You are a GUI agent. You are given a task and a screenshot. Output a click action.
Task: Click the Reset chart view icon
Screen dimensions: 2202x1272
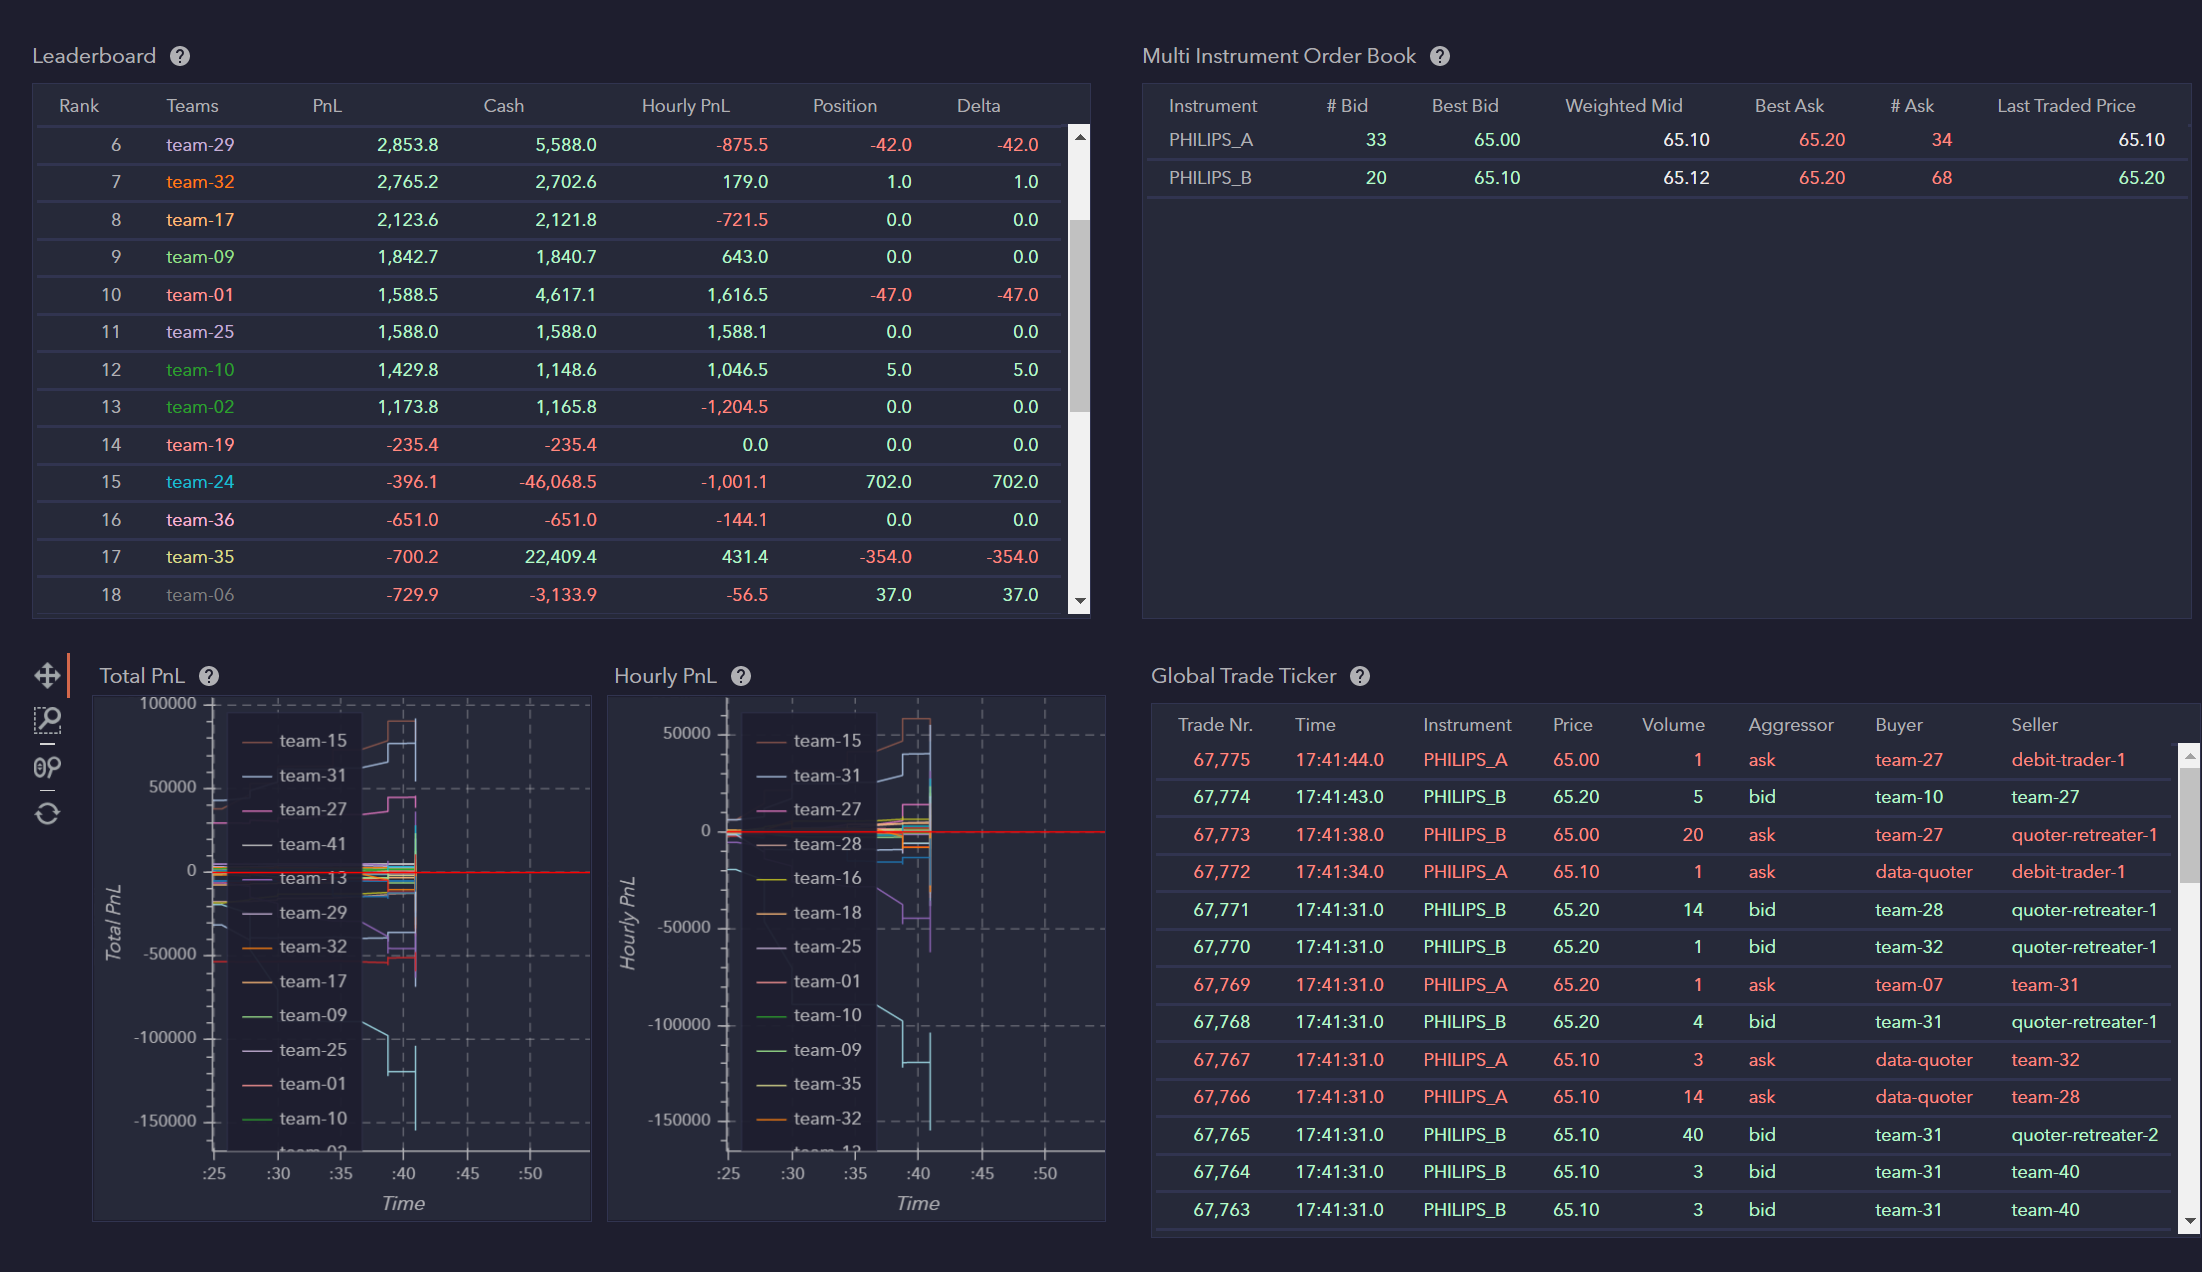tap(47, 813)
